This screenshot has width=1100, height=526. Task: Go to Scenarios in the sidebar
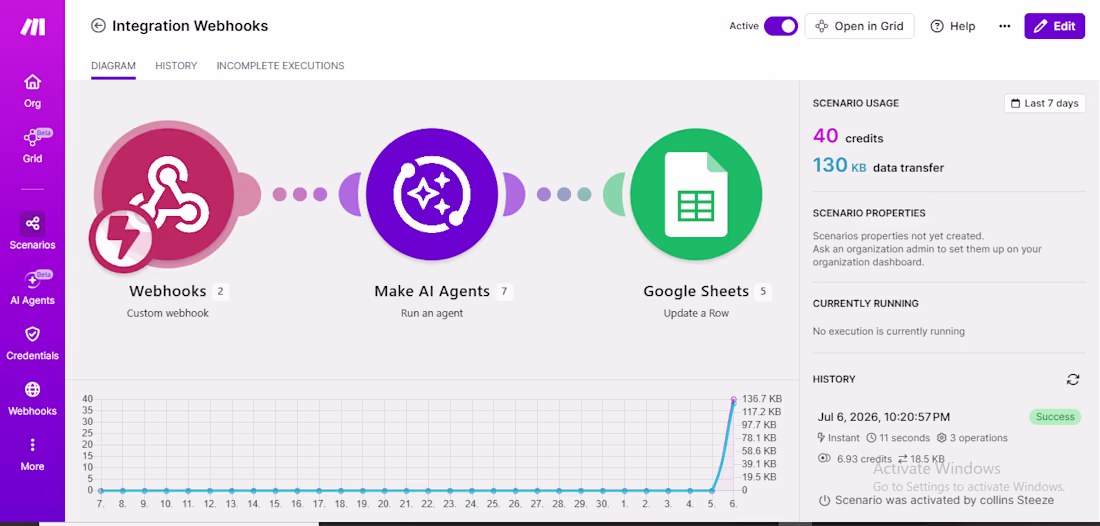pos(32,231)
